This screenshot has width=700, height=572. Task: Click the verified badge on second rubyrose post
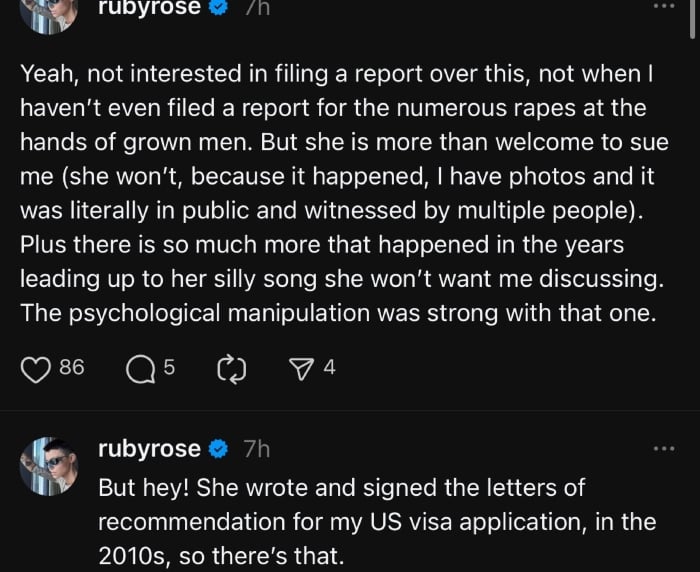[x=219, y=450]
